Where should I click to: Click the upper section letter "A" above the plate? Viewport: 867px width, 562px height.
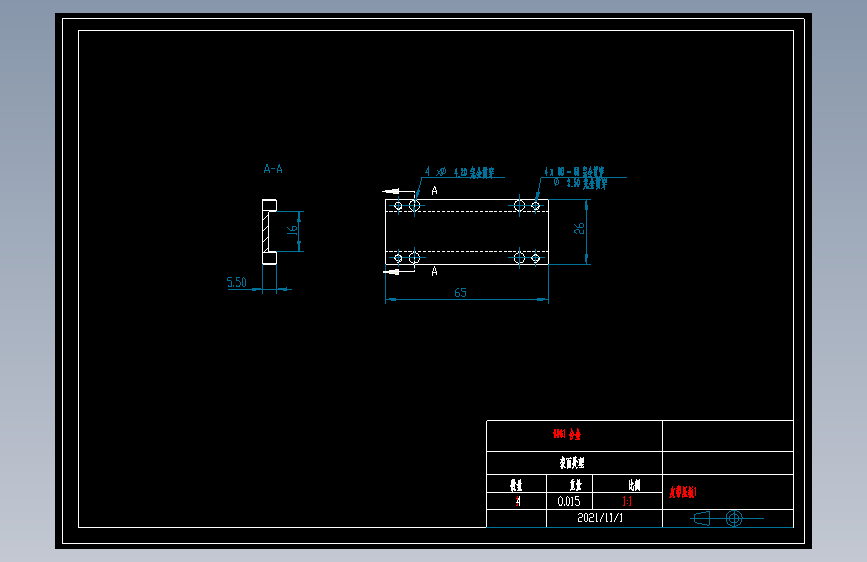point(435,191)
